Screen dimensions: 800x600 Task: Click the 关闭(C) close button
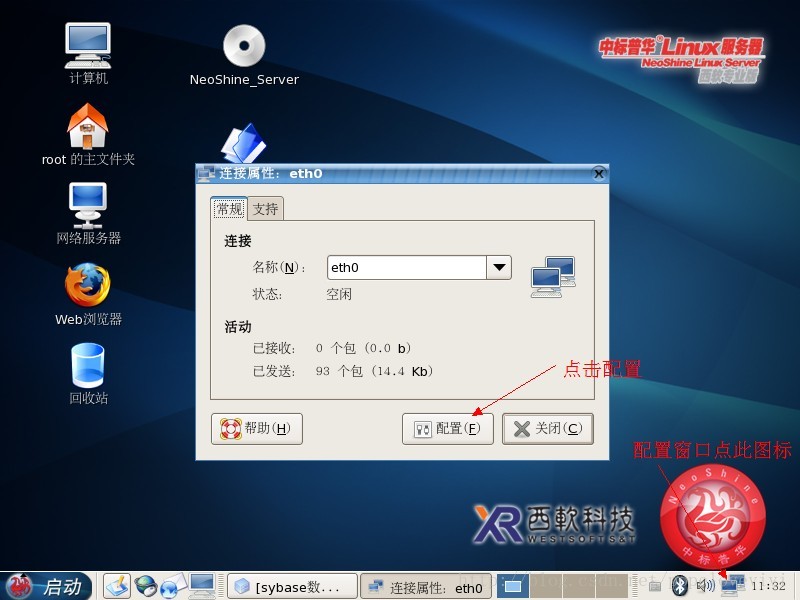tap(548, 429)
